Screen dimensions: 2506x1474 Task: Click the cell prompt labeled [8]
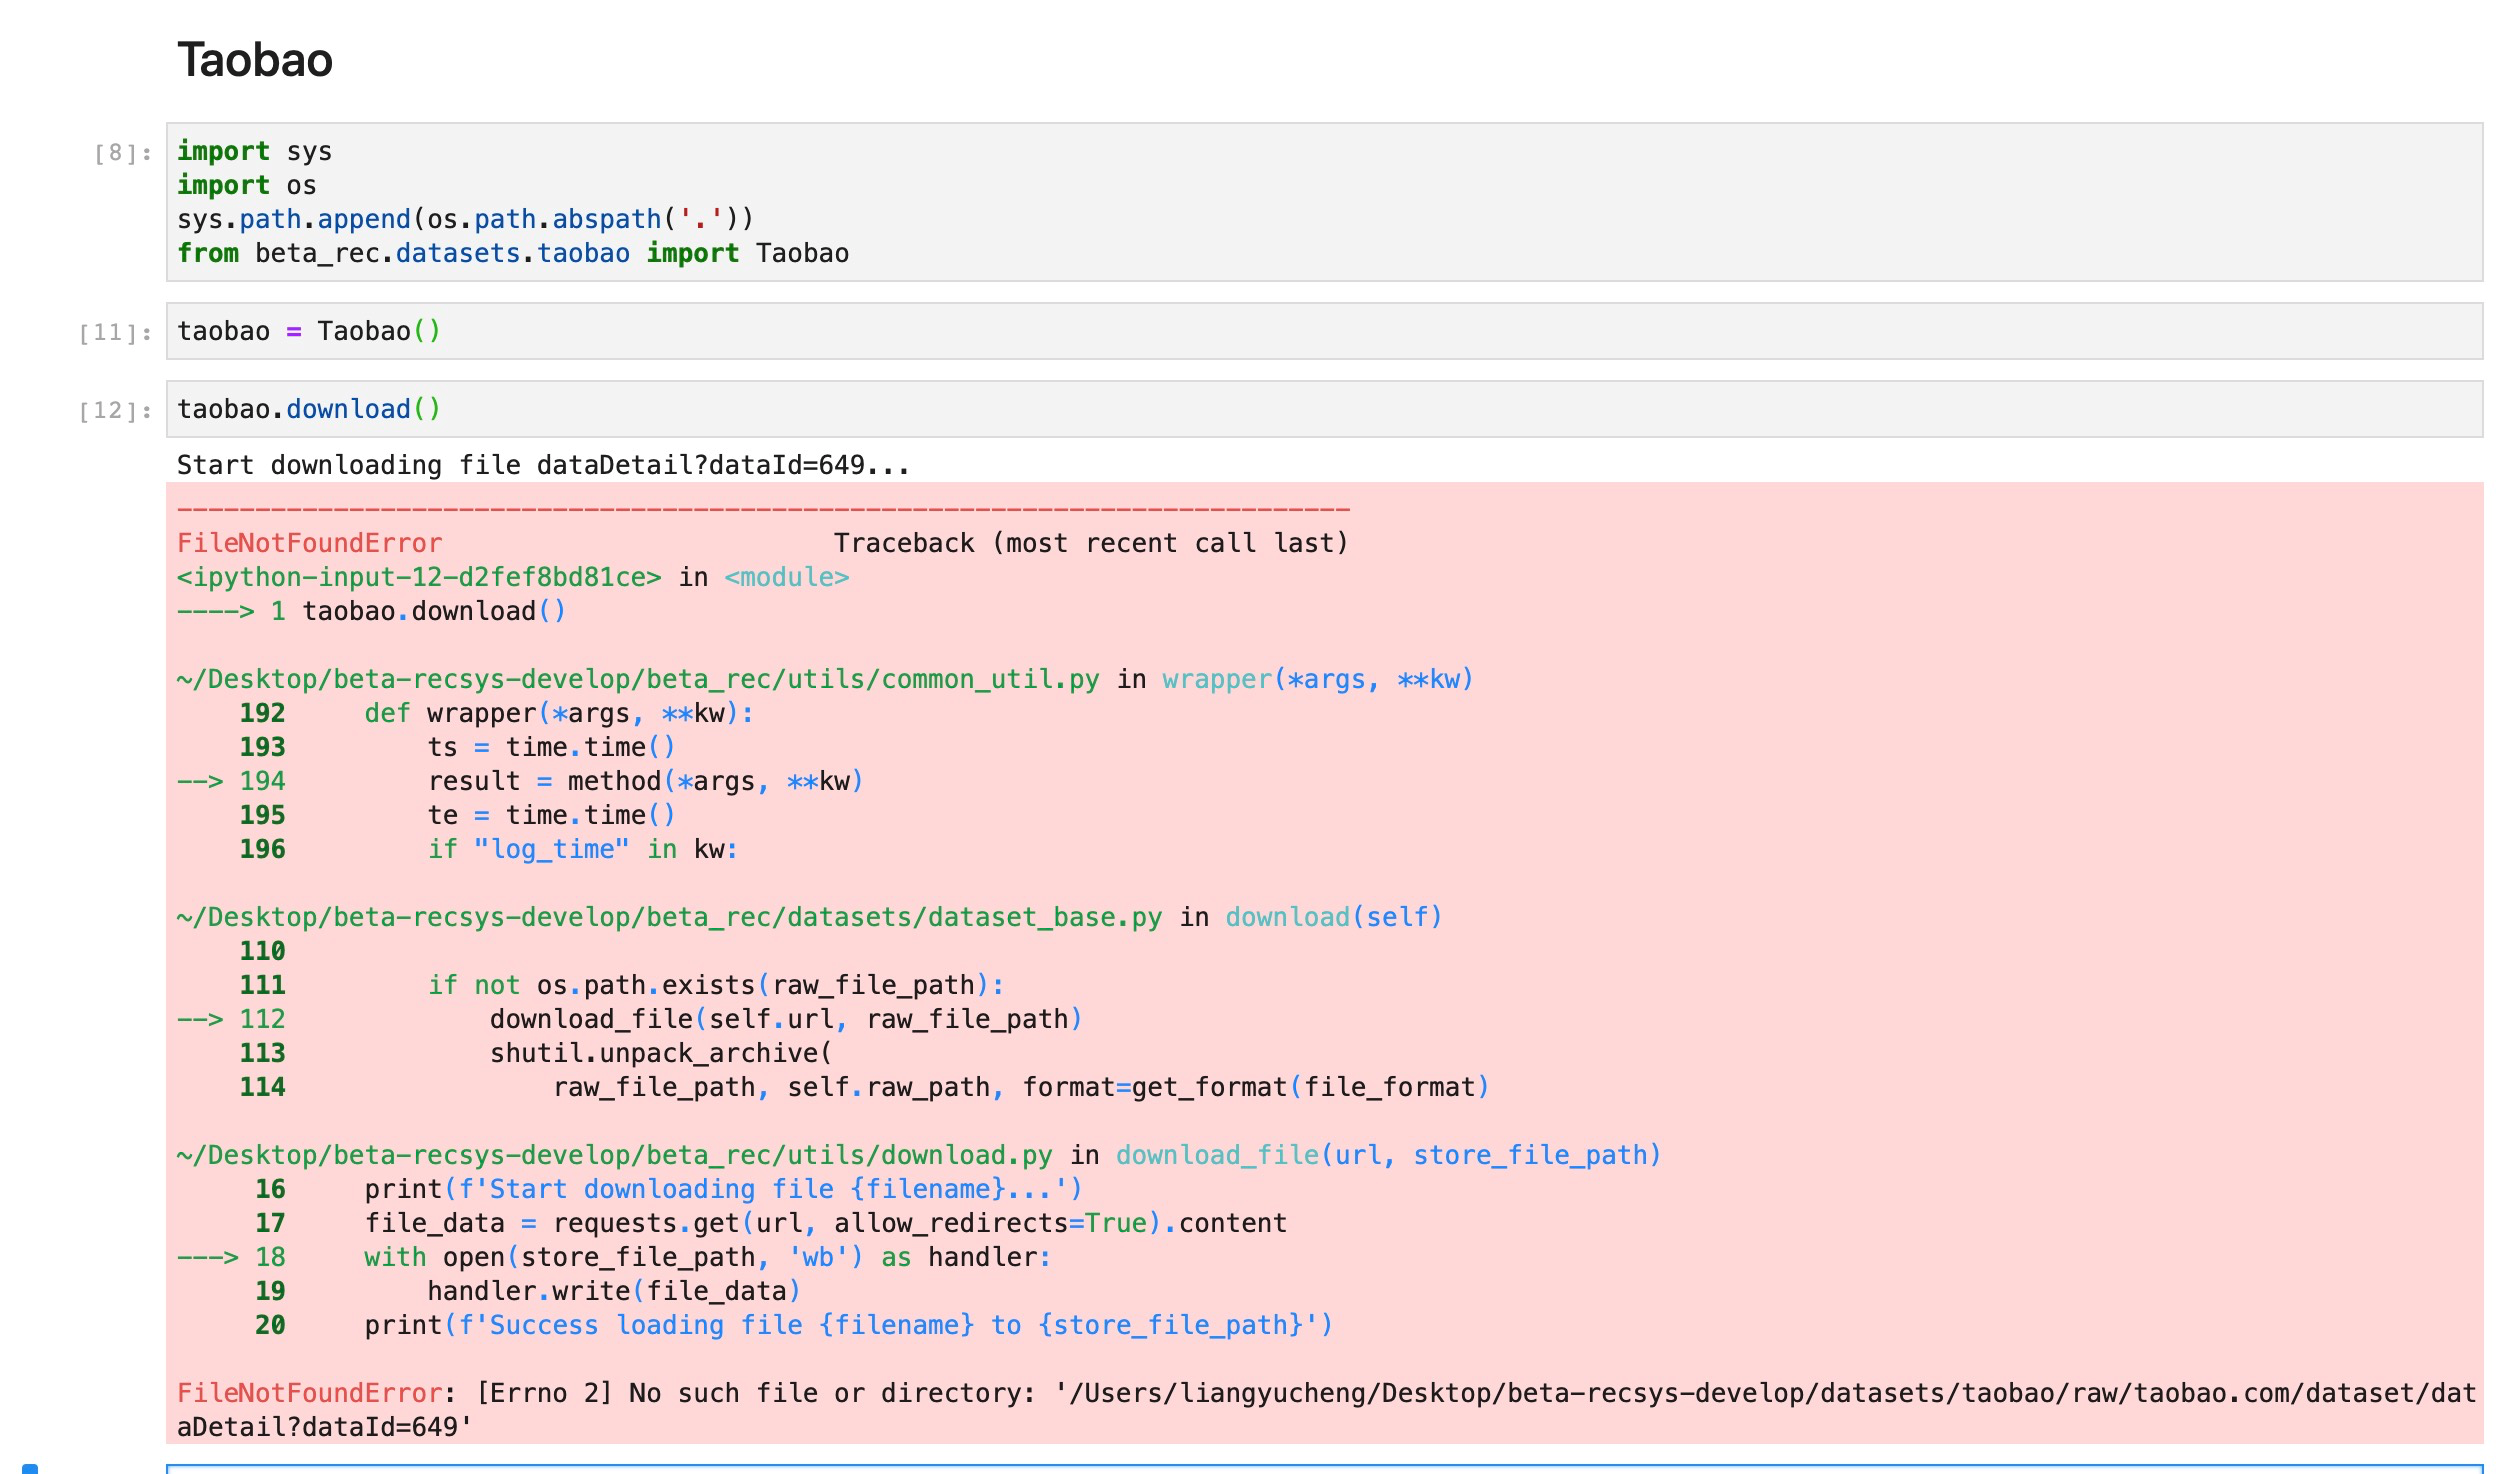point(117,151)
